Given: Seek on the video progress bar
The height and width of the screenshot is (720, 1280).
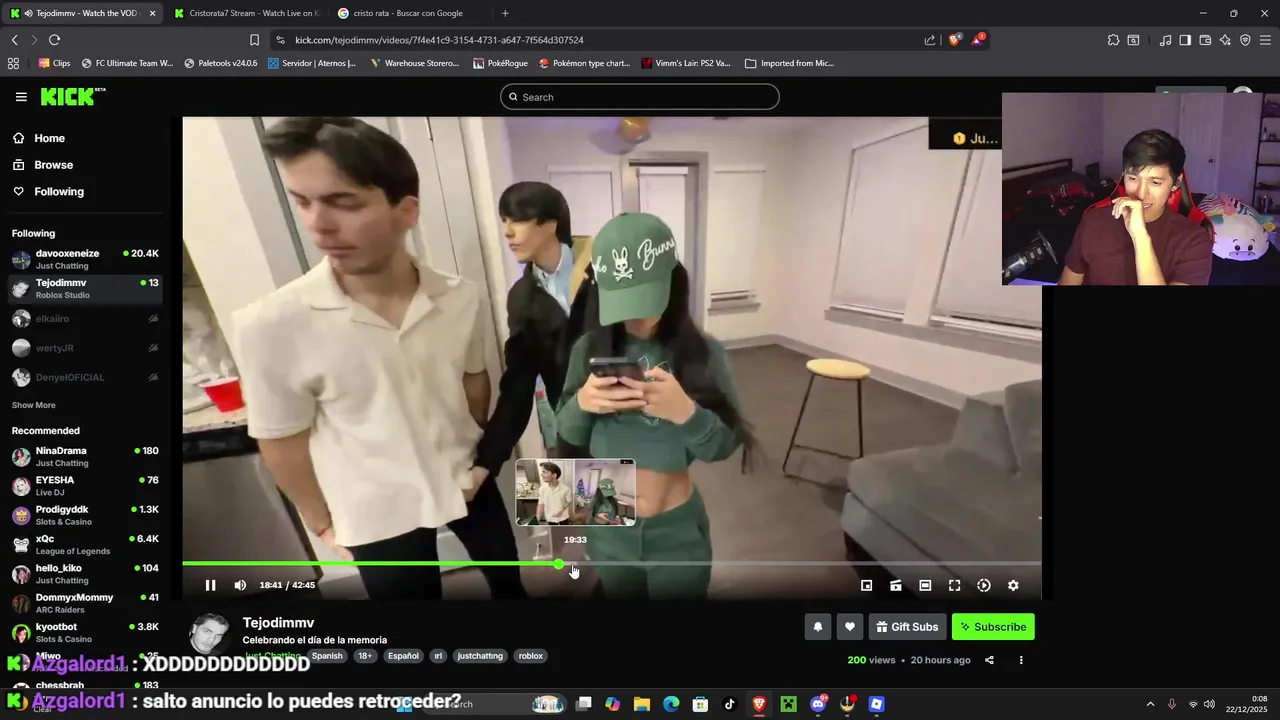Looking at the screenshot, I should click(x=611, y=564).
